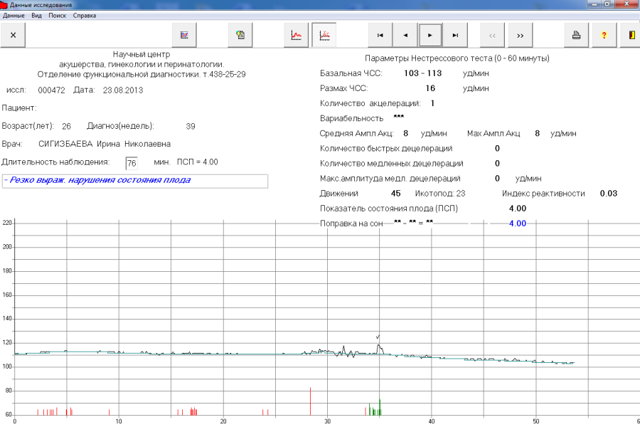640x432 pixels.
Task: Click the conclusion box 'Резко выраж. нарушения состояния плода'
Action: coord(135,181)
